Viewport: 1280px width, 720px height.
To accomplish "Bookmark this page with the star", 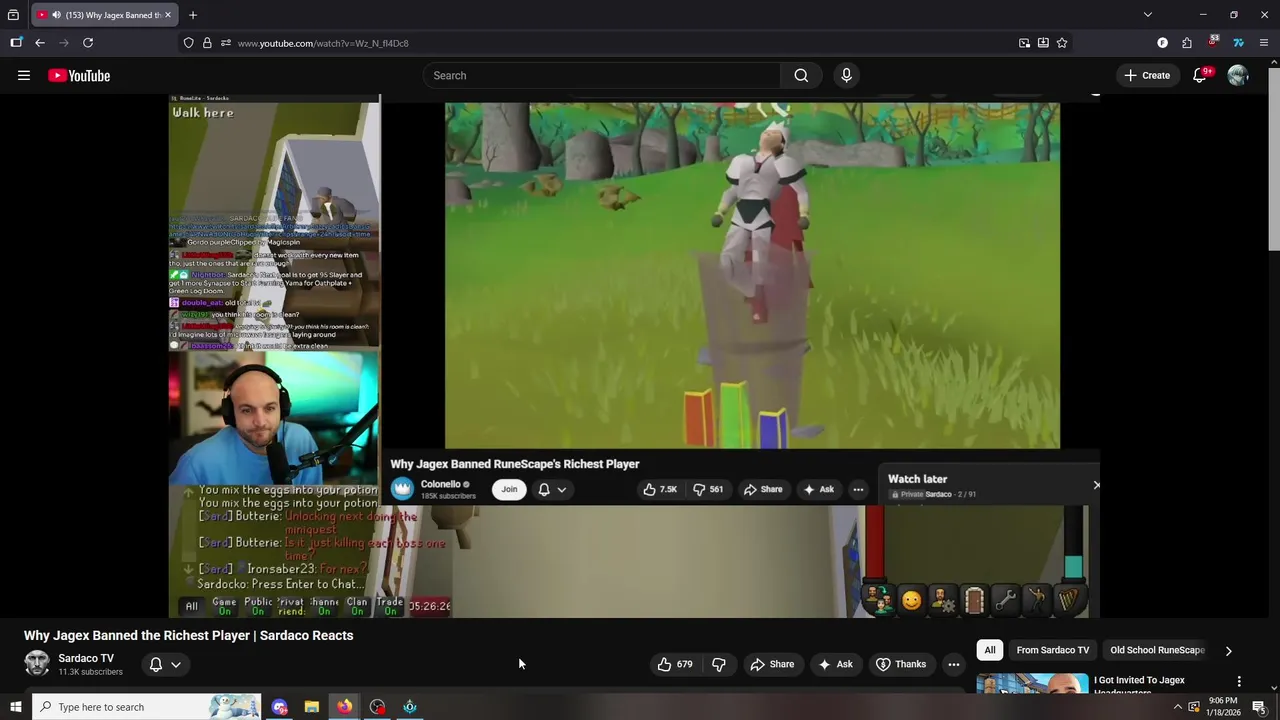I will click(x=1062, y=43).
